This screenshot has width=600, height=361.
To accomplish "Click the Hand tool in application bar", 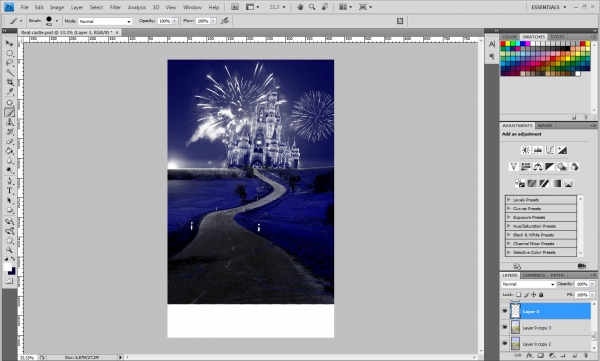I will [300, 7].
